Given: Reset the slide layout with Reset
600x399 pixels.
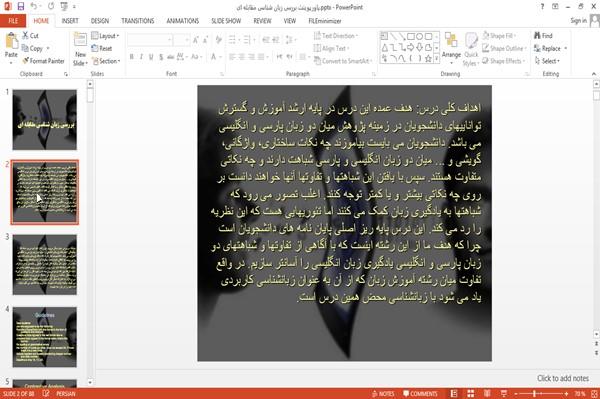Looking at the screenshot, I should [x=102, y=49].
